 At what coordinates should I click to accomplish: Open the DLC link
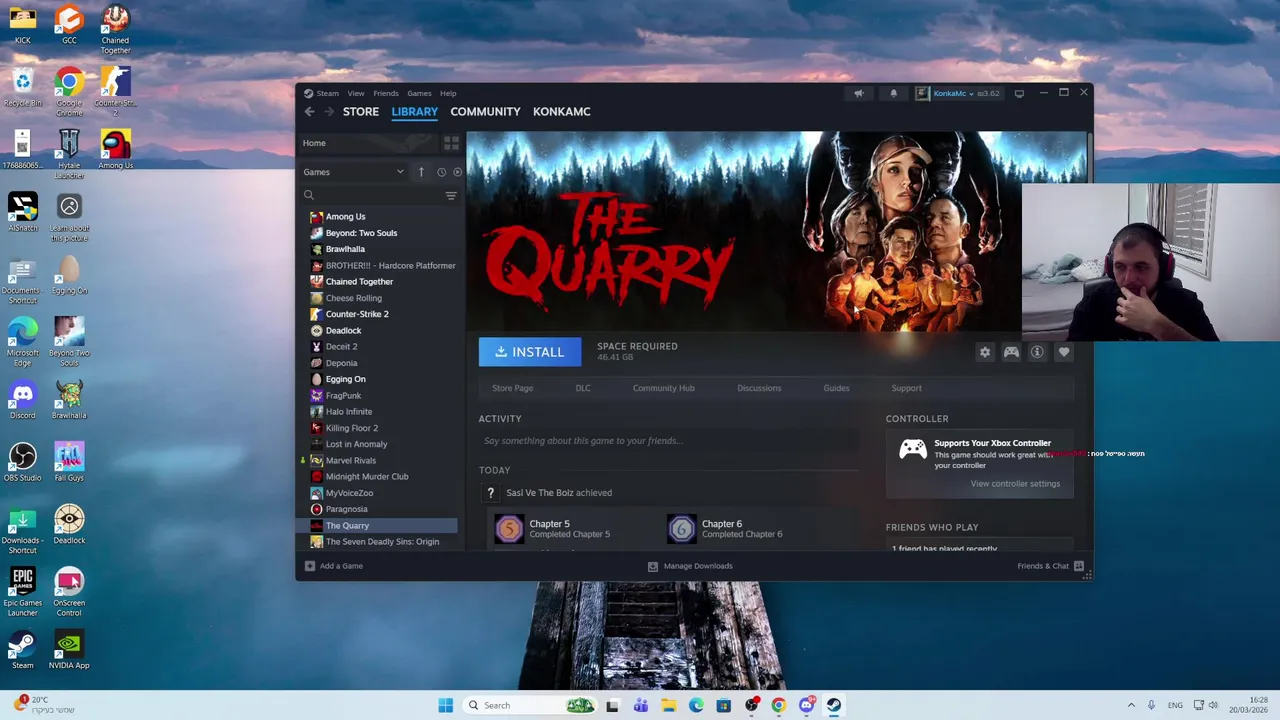coord(583,388)
